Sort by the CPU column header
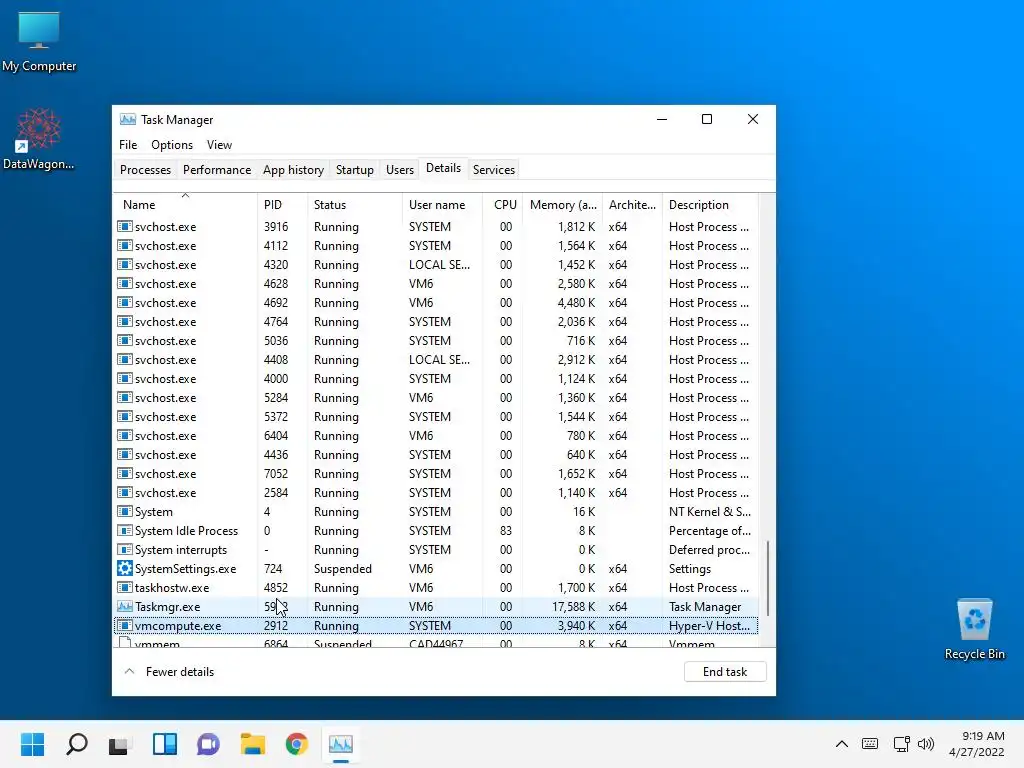Viewport: 1024px width, 768px height. (502, 204)
